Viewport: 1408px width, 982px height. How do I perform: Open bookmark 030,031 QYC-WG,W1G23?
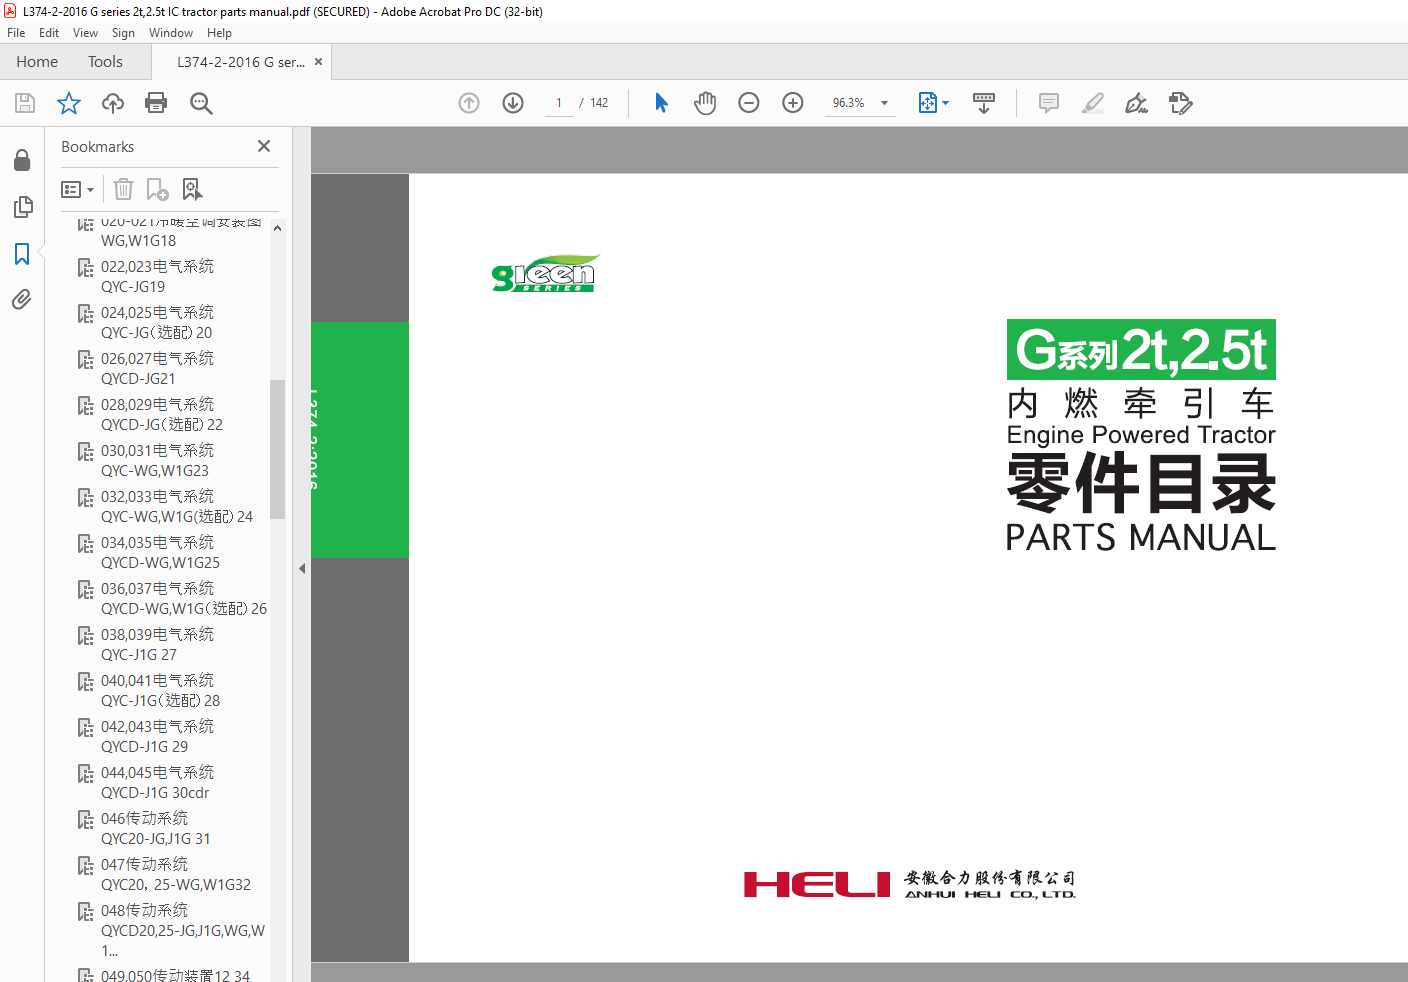pos(157,461)
